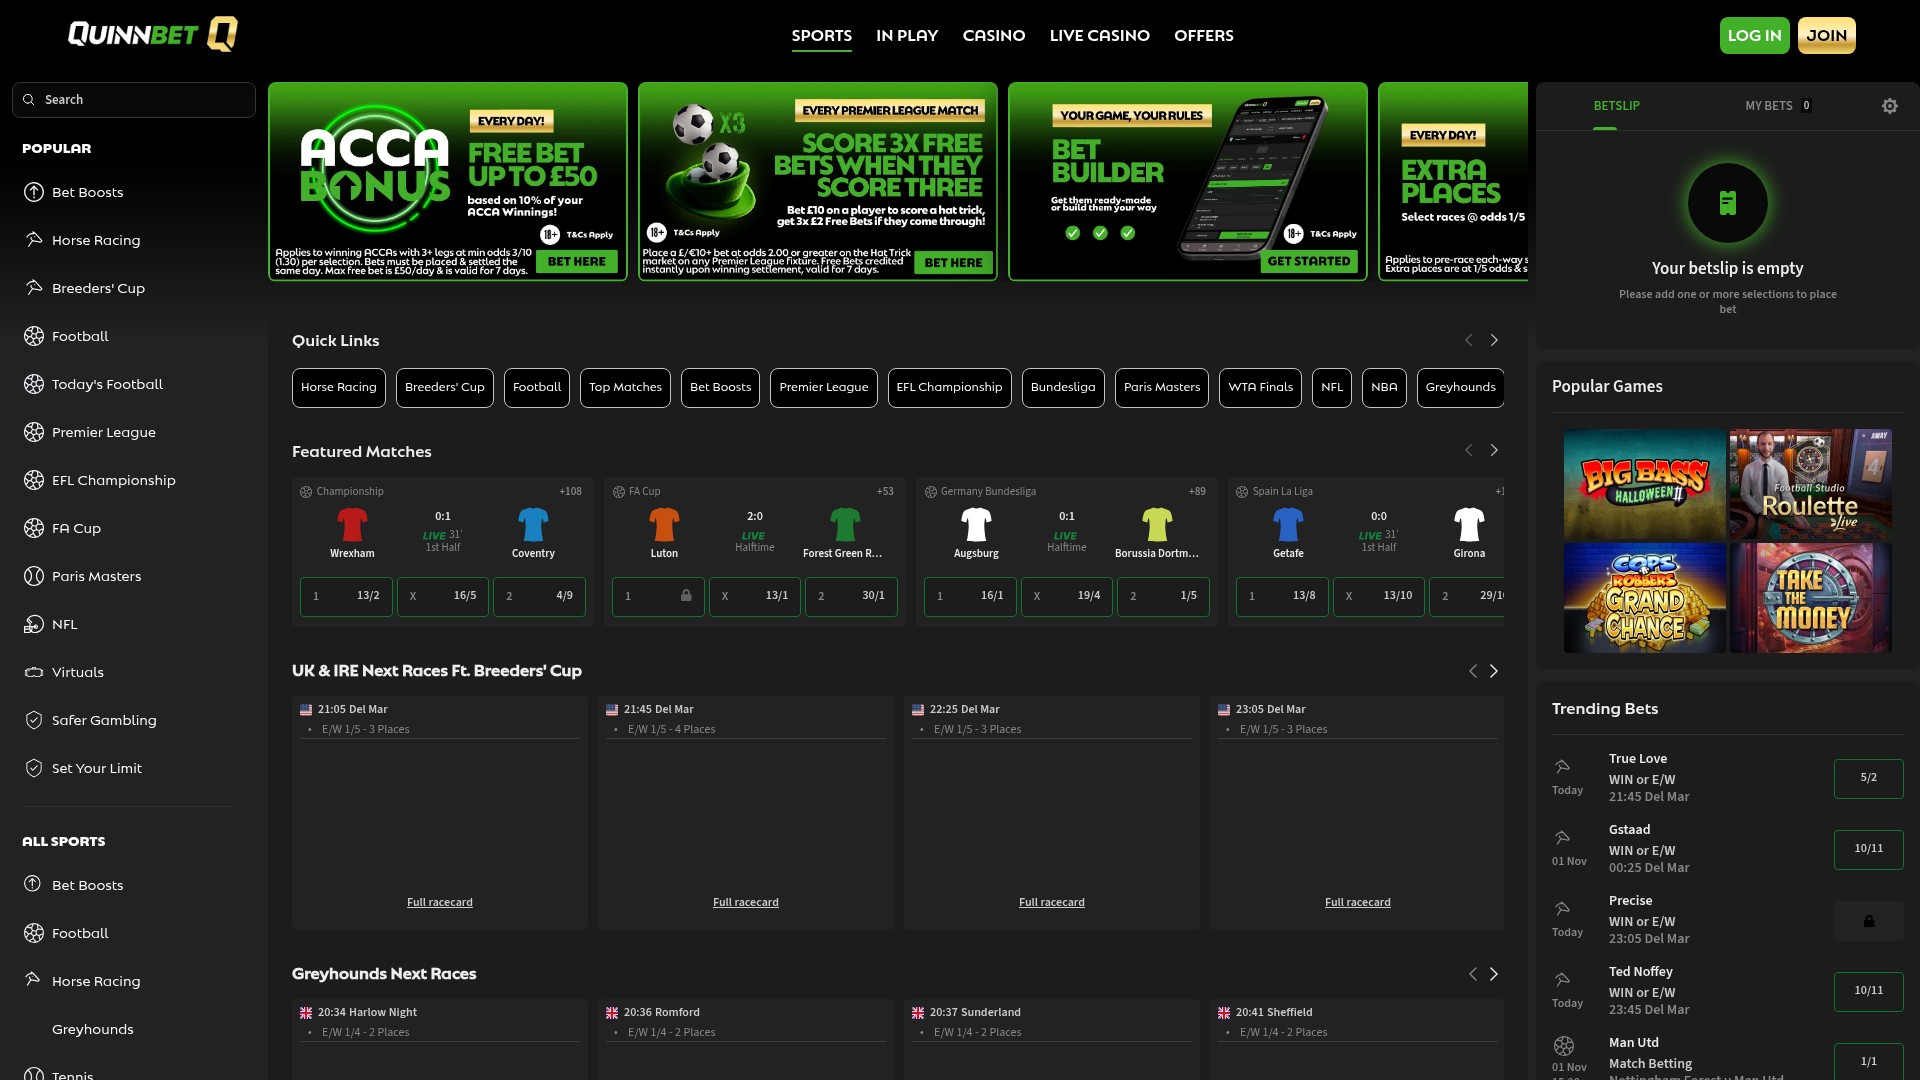The image size is (1920, 1080).
Task: Select Getafe win odds 13/8
Action: (x=1282, y=596)
